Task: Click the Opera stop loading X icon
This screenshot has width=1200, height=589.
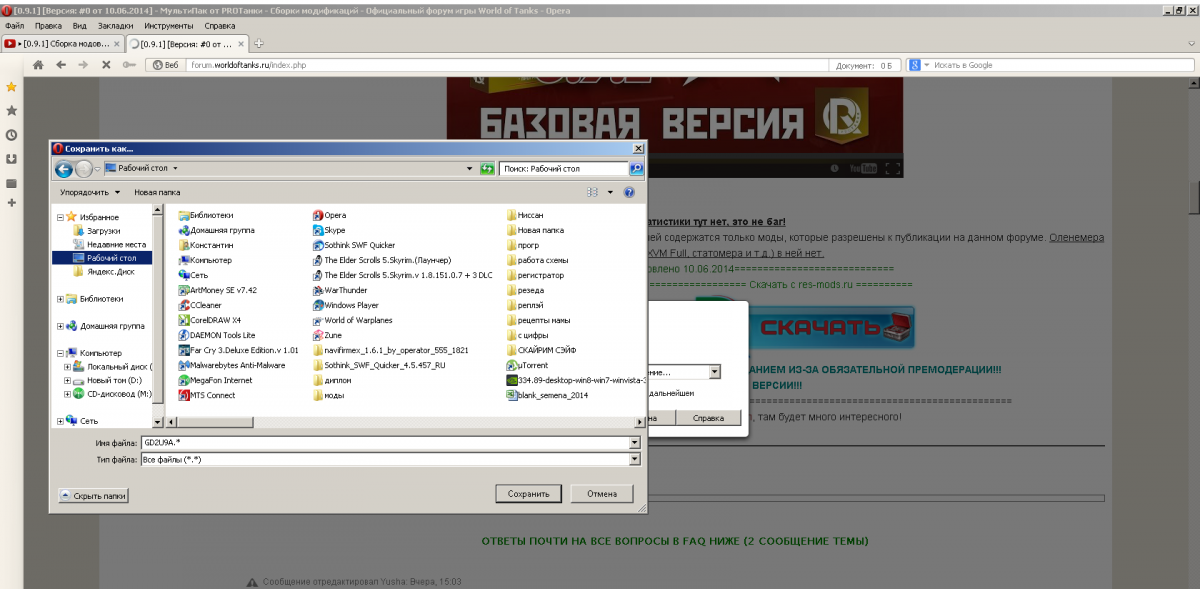Action: (x=106, y=65)
